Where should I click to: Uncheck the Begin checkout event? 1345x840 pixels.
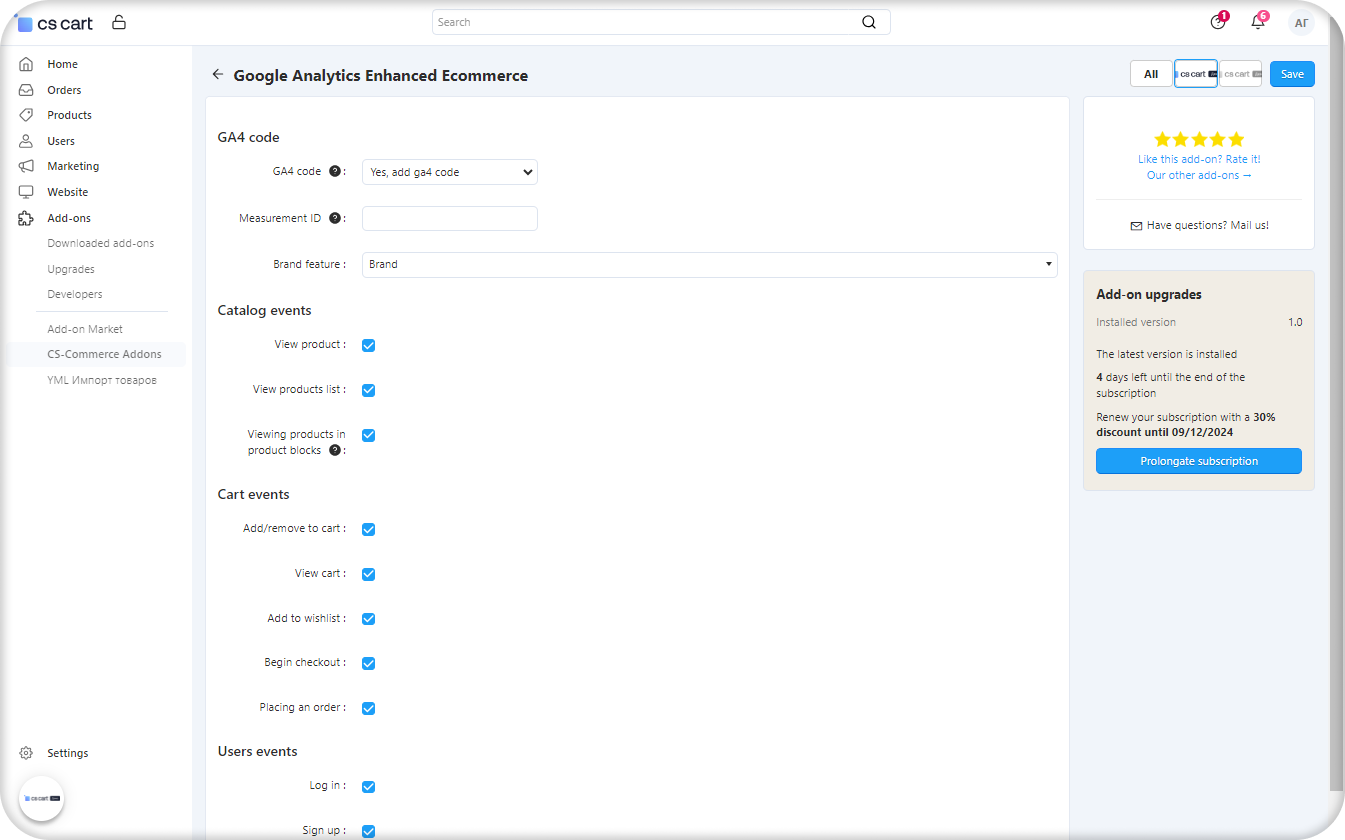[368, 663]
